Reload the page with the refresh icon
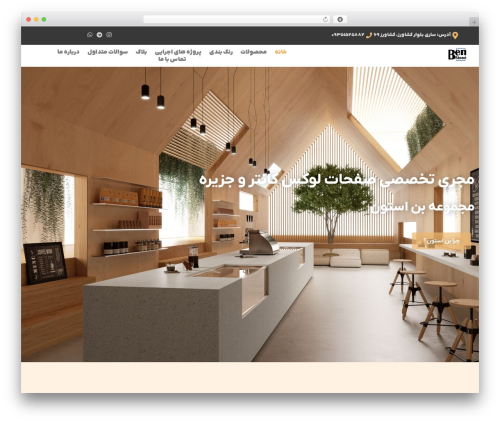This screenshot has width=500, height=423. click(325, 20)
